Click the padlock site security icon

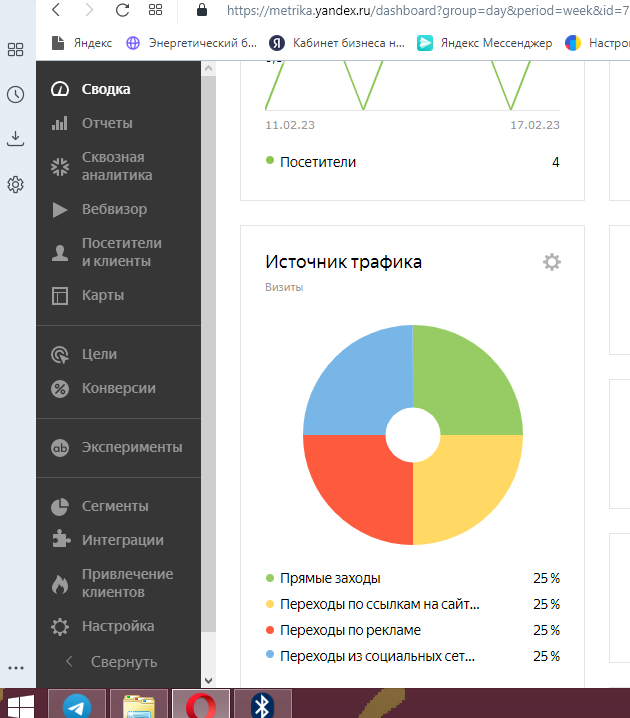click(x=201, y=10)
